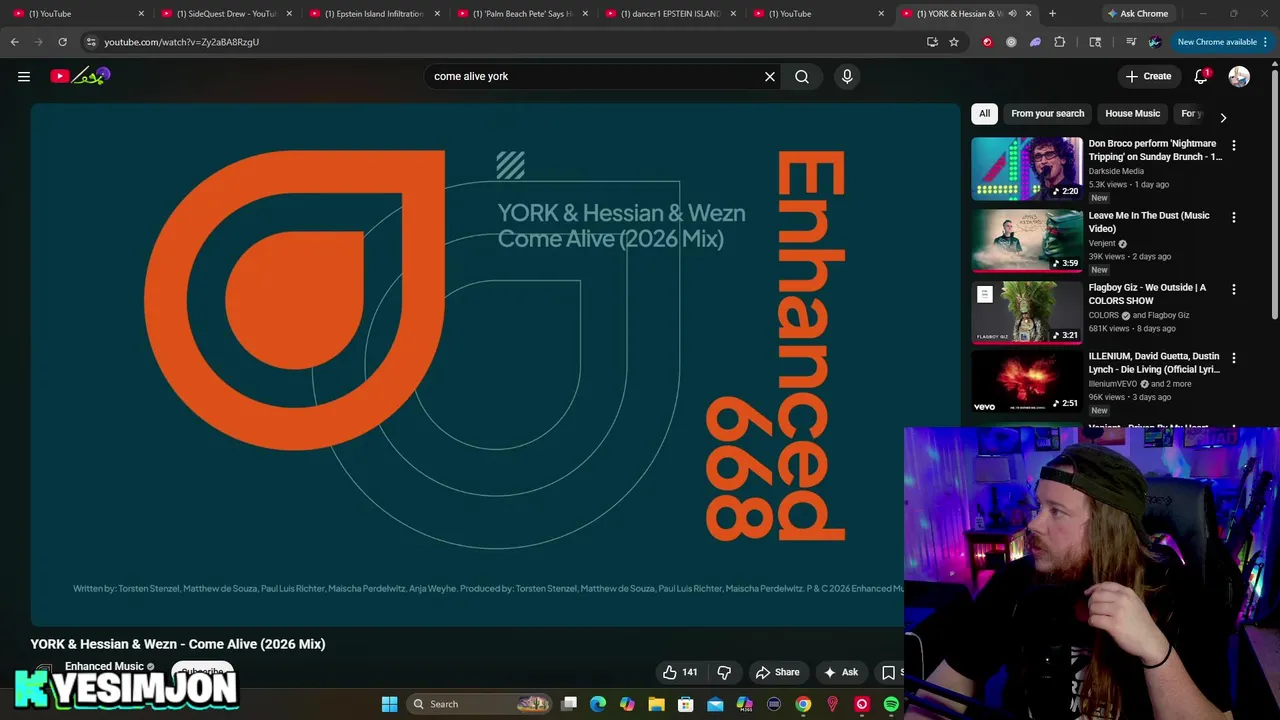Open the Ask AI button below video

click(840, 672)
